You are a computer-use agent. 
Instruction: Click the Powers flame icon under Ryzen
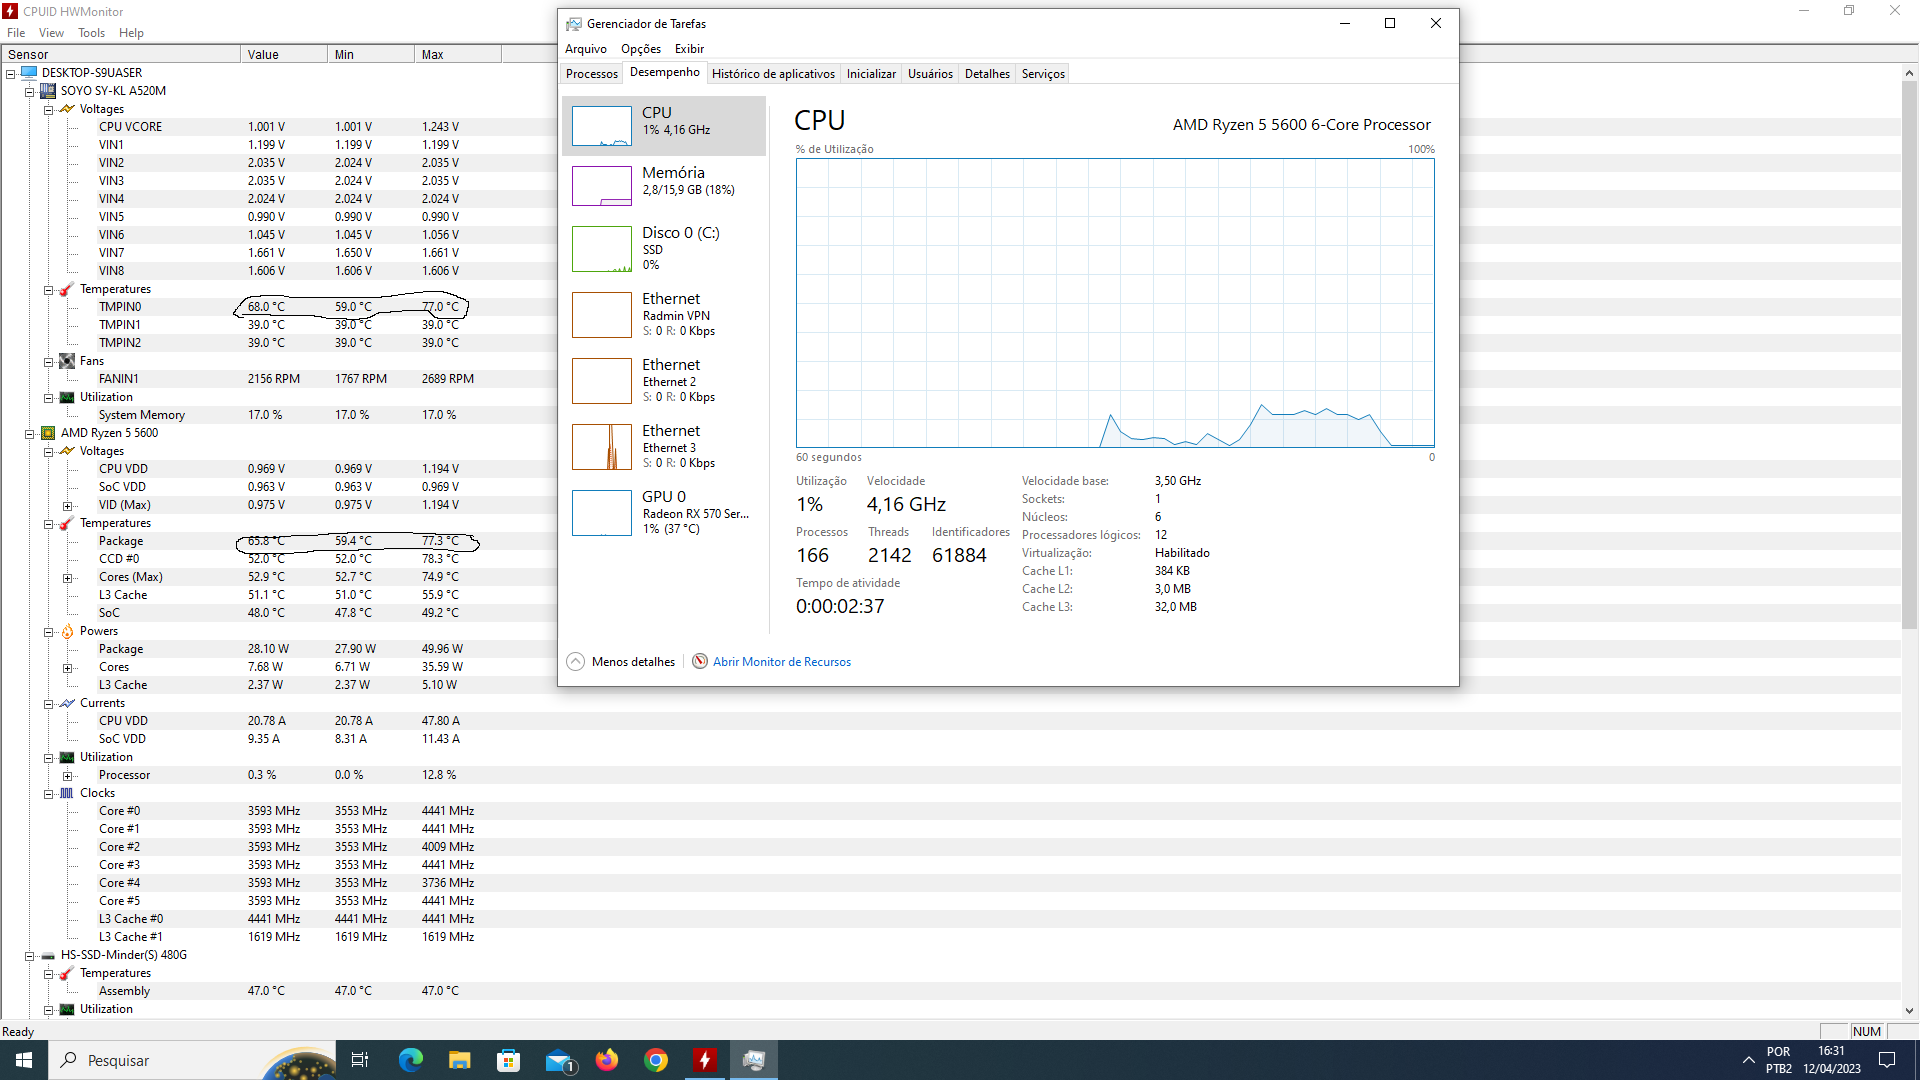67,631
